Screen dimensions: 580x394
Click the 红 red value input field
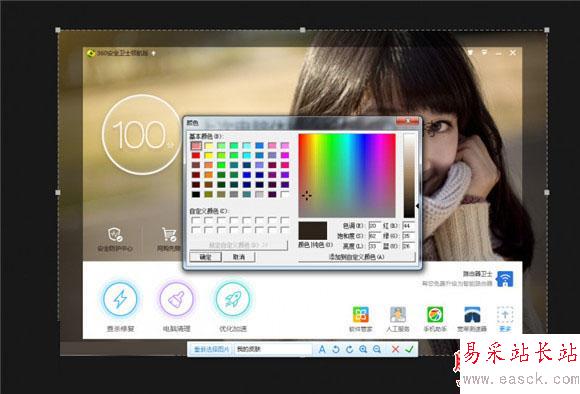point(408,225)
